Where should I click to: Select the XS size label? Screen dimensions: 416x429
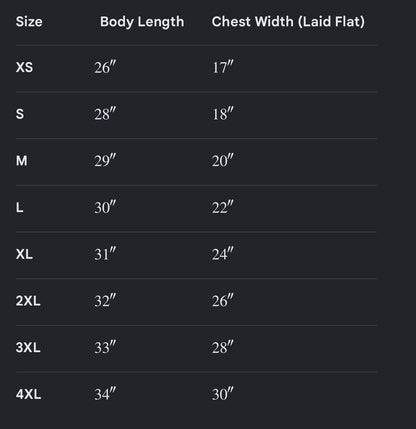tap(24, 67)
